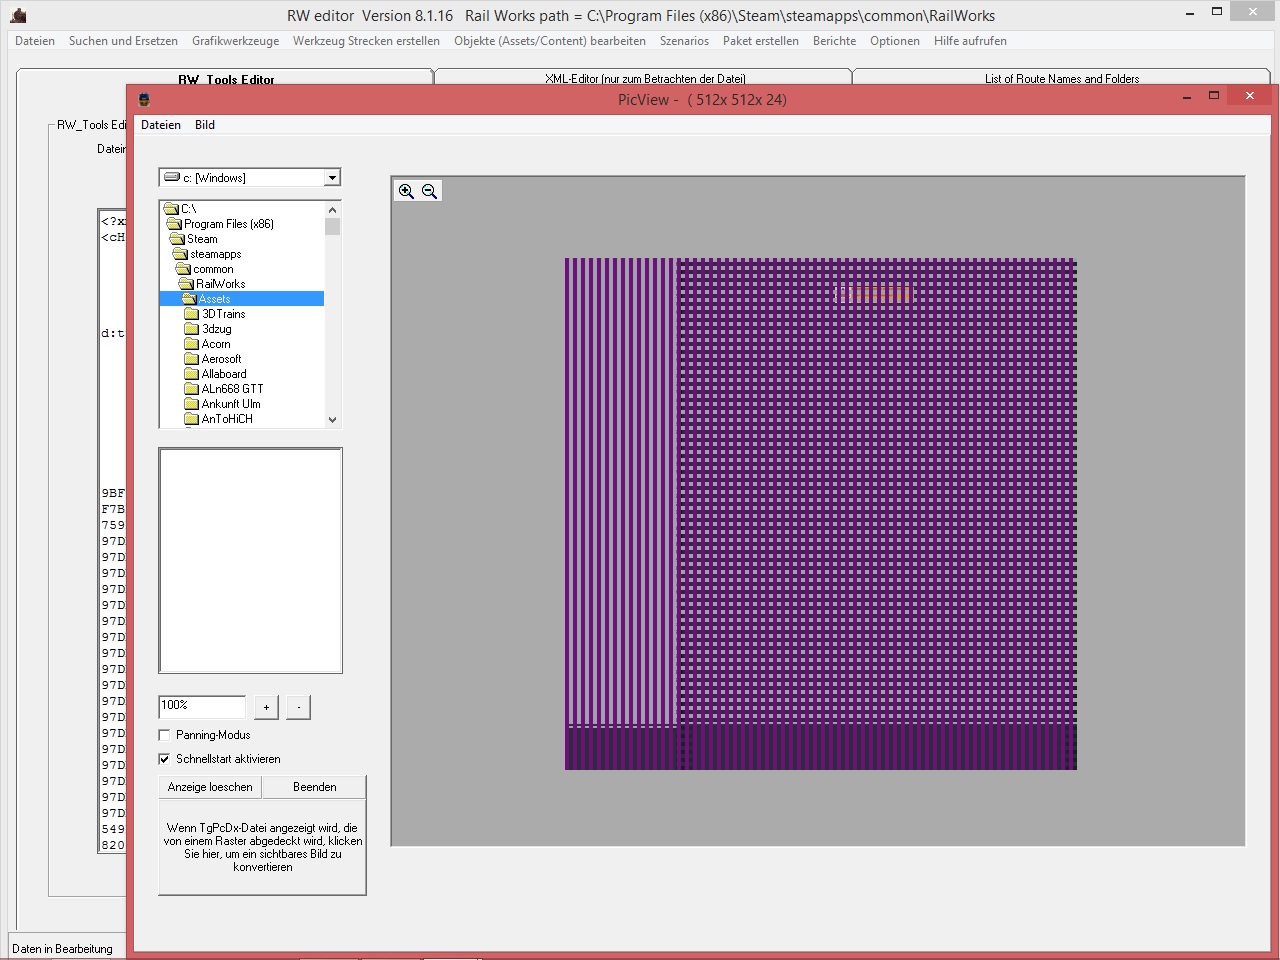Click the Anzeige loeschen button
Image resolution: width=1280 pixels, height=960 pixels.
click(x=210, y=787)
